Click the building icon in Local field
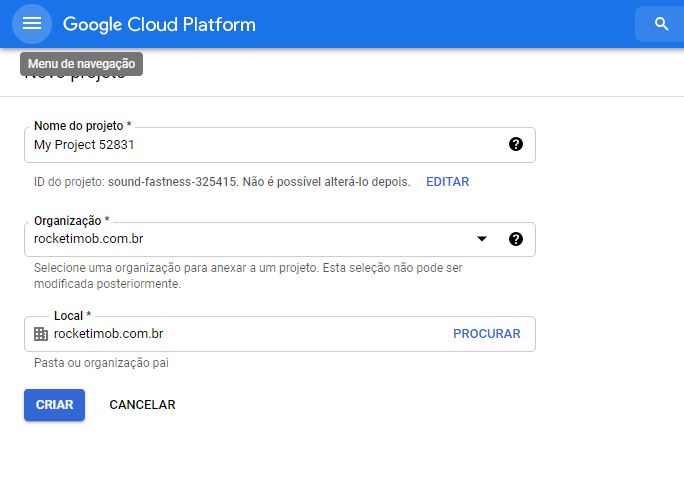 (x=41, y=334)
